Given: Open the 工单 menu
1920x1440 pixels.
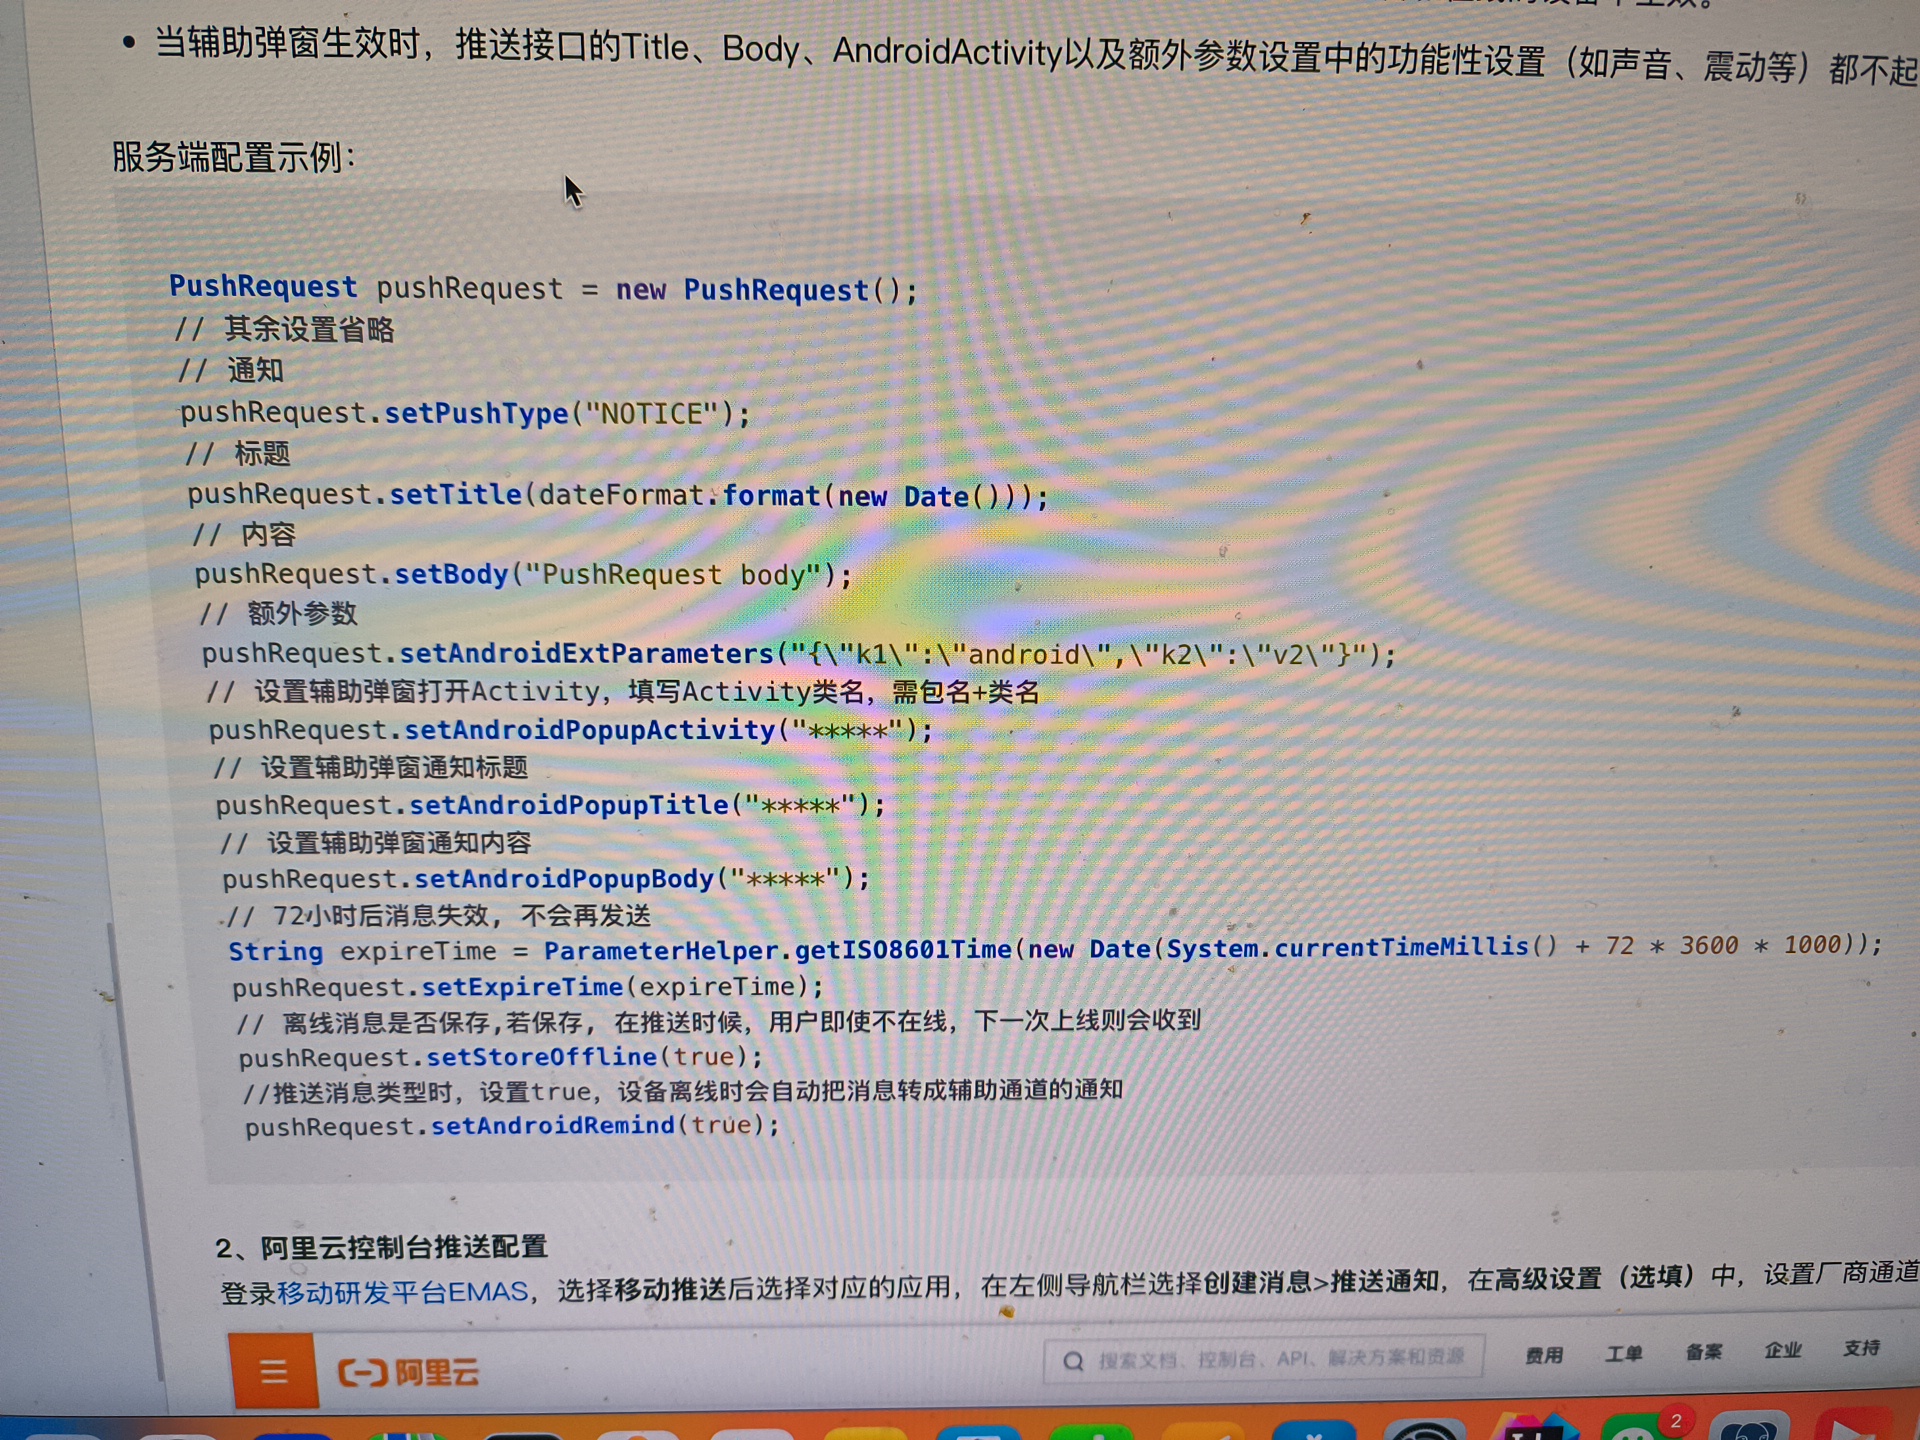Looking at the screenshot, I should tap(1624, 1354).
